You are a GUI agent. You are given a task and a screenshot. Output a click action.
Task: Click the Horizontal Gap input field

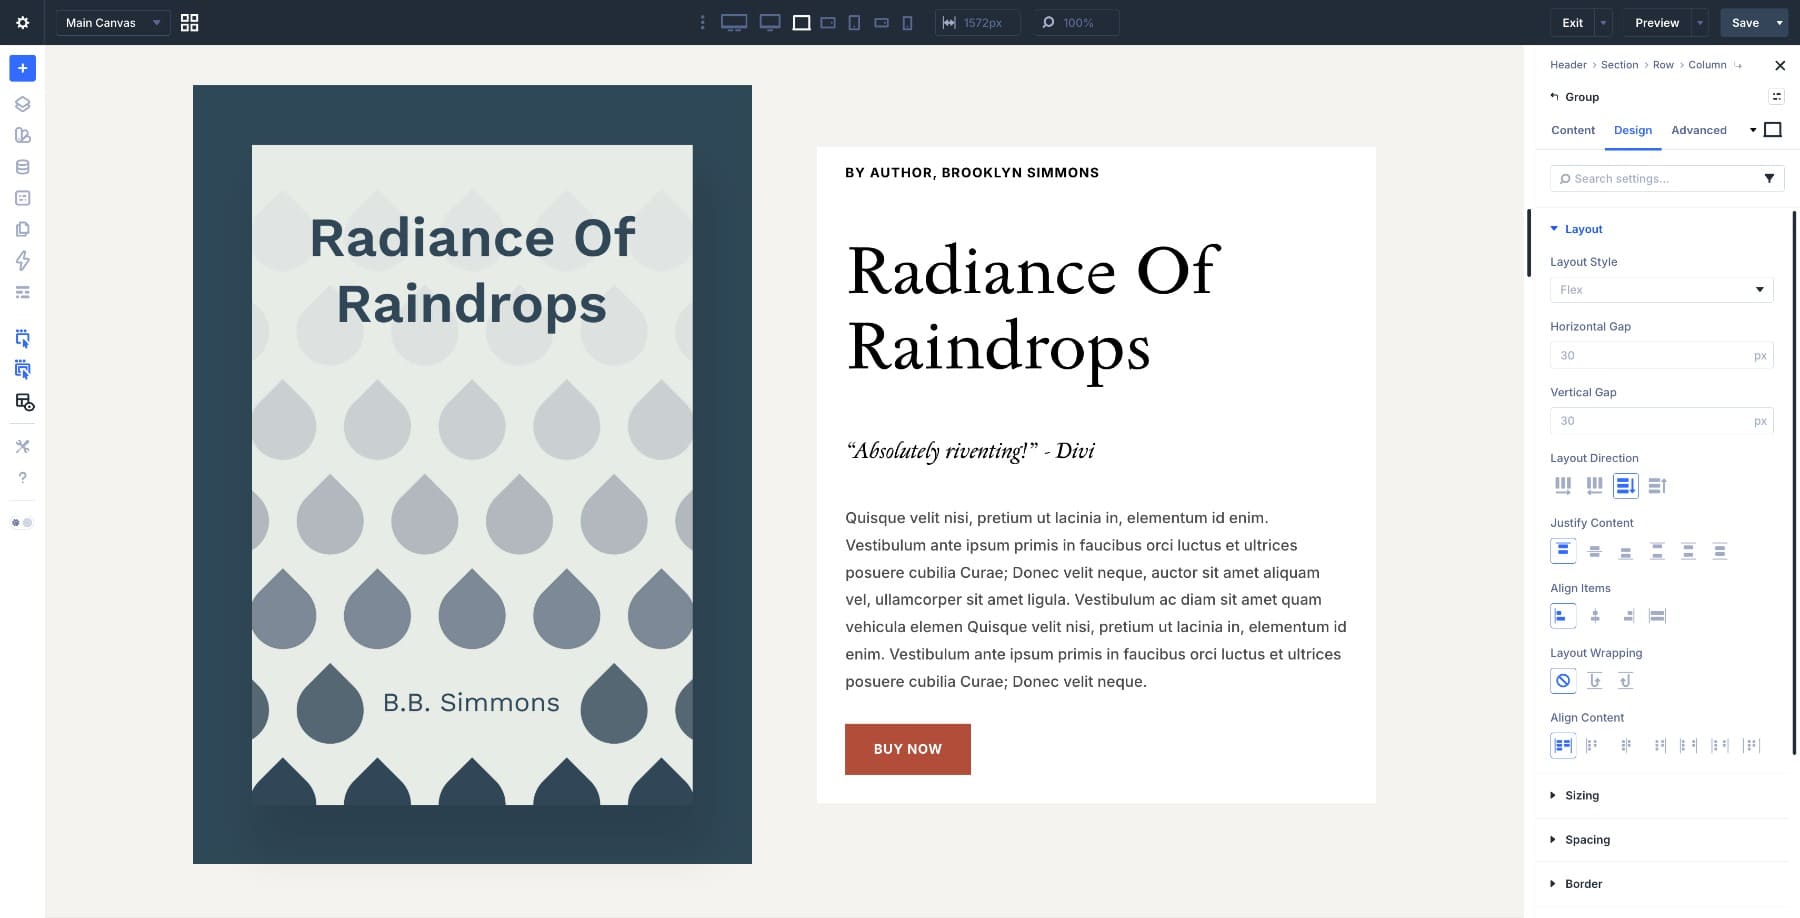[x=1650, y=355]
